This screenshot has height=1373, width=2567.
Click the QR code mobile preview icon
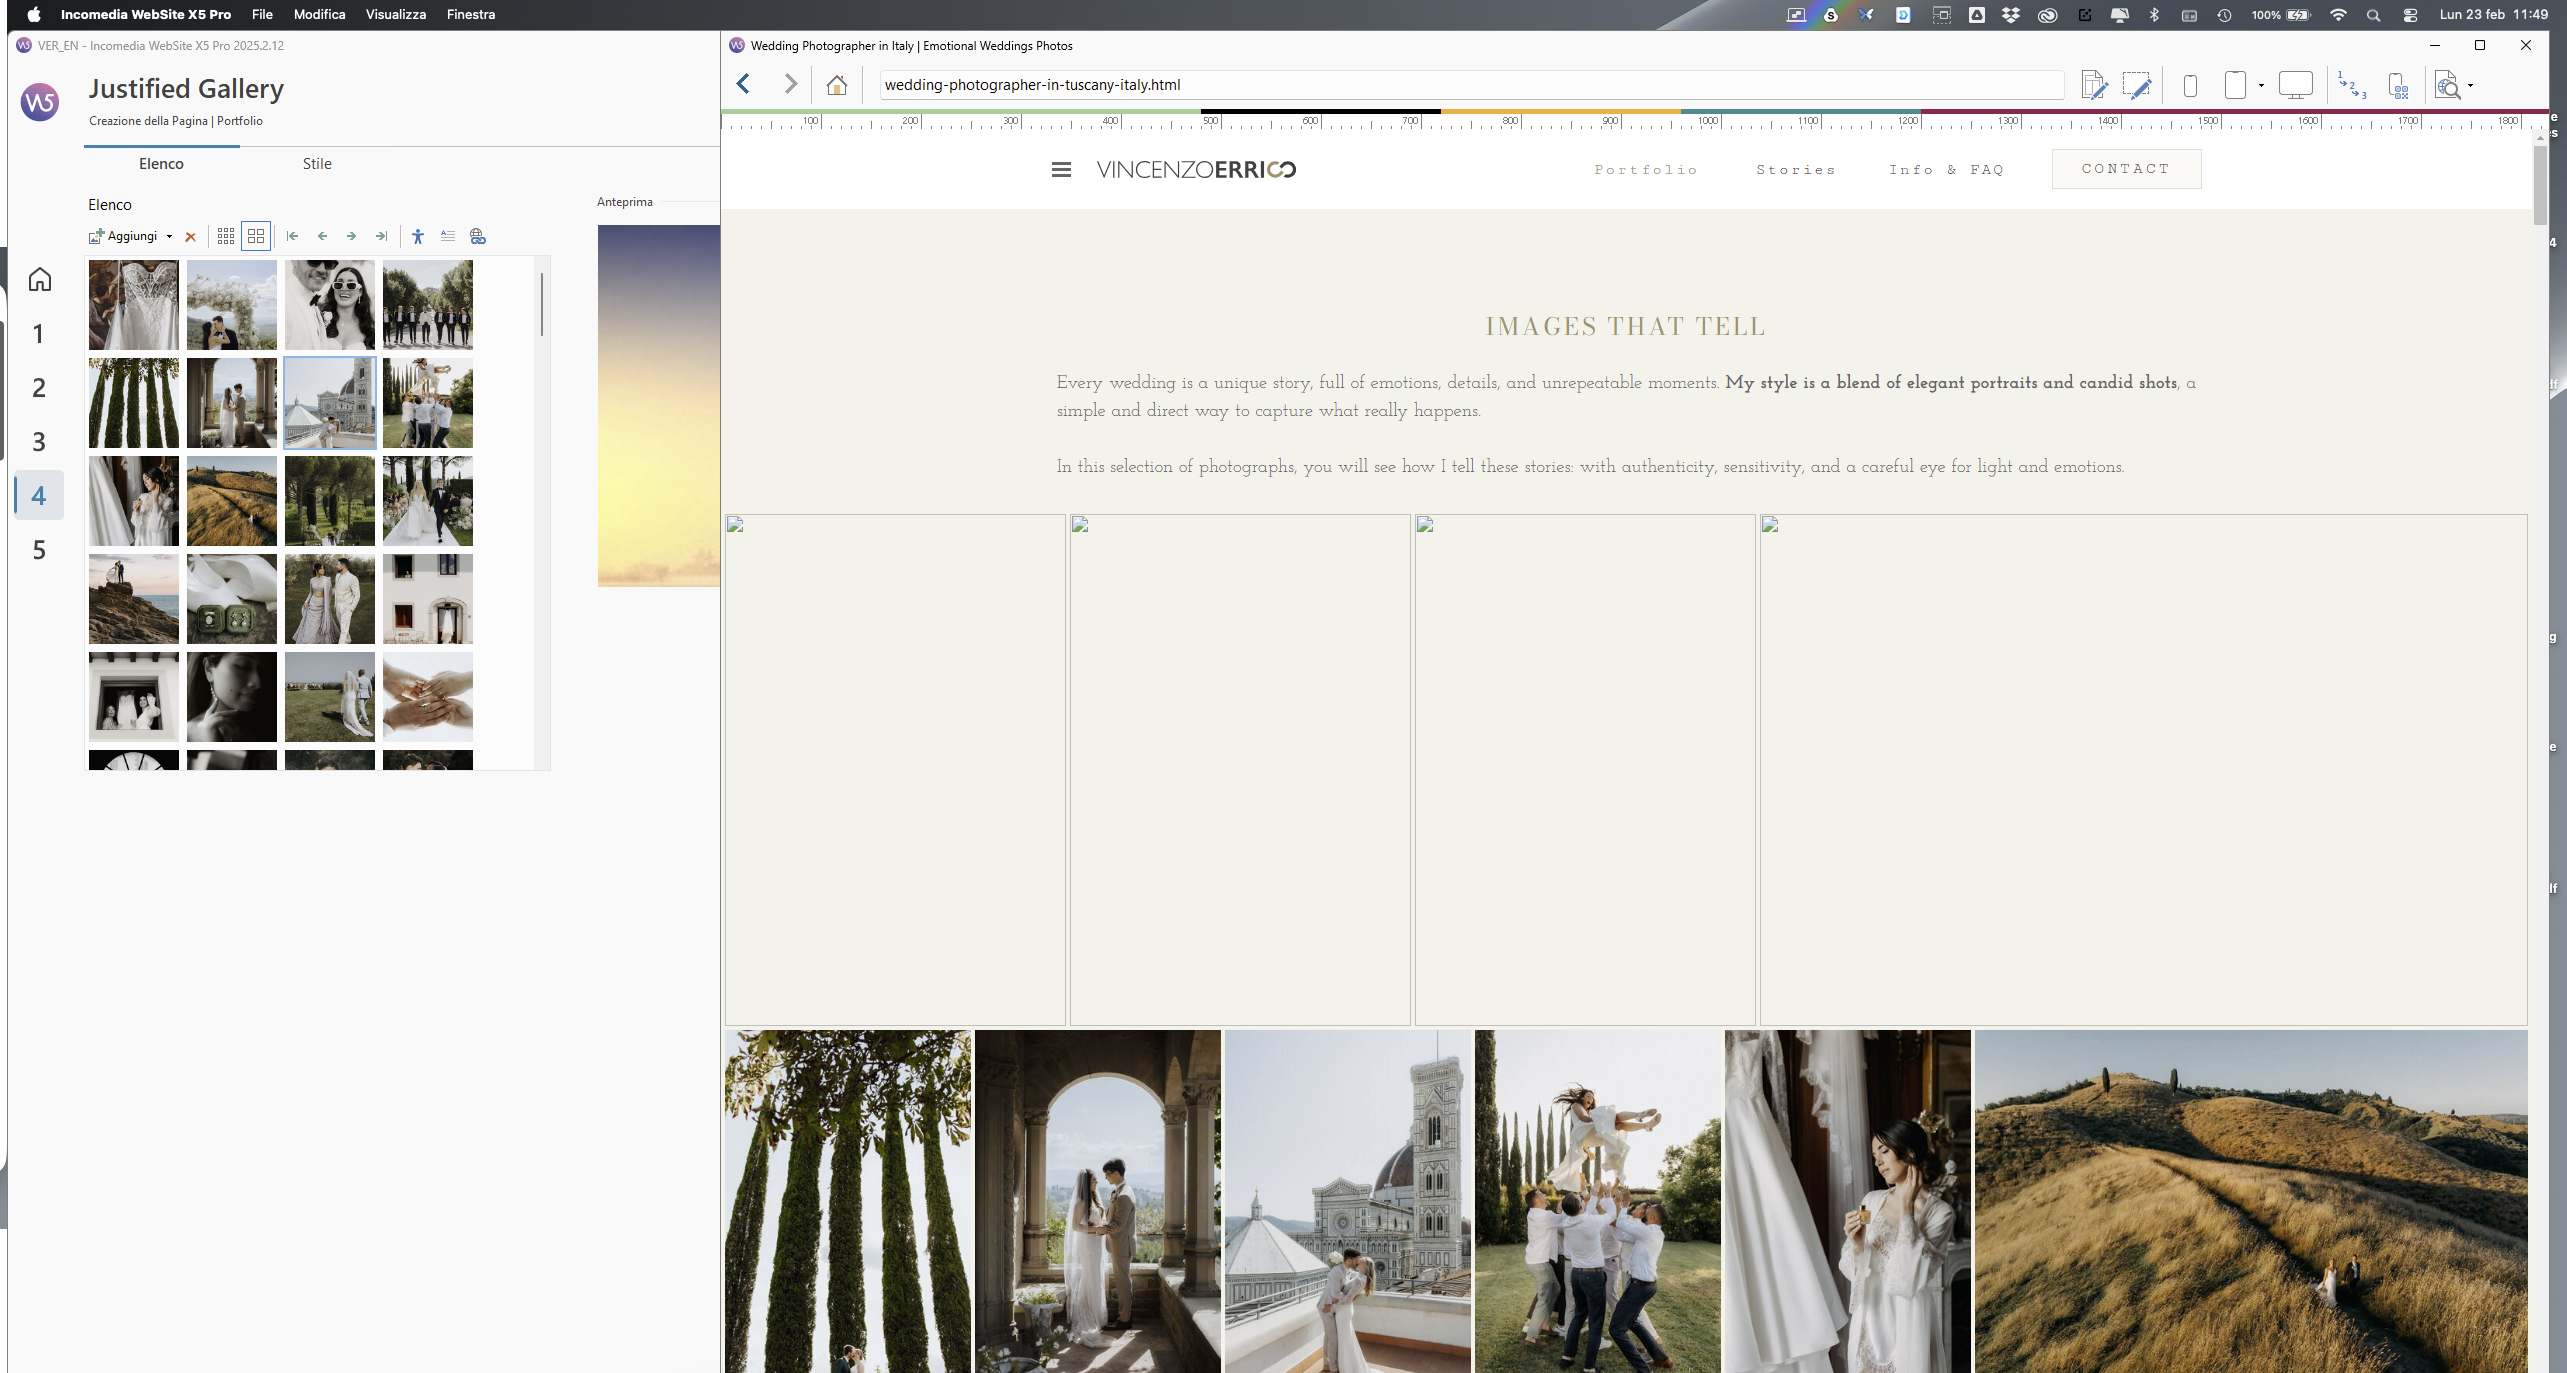[2398, 86]
